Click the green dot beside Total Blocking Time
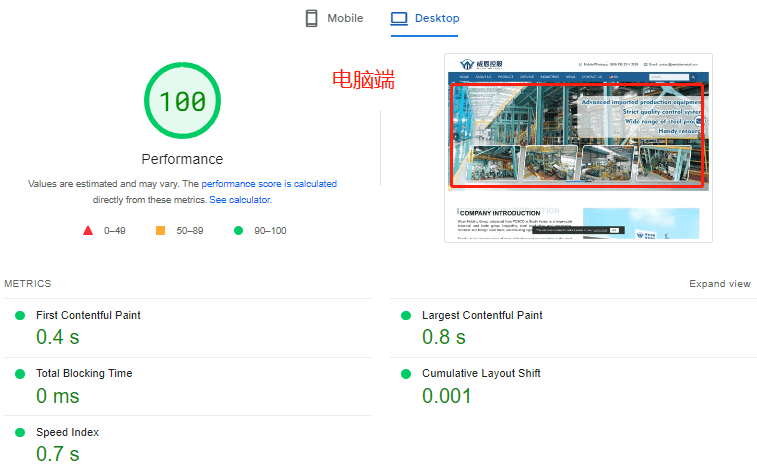The width and height of the screenshot is (757, 476). tap(20, 373)
